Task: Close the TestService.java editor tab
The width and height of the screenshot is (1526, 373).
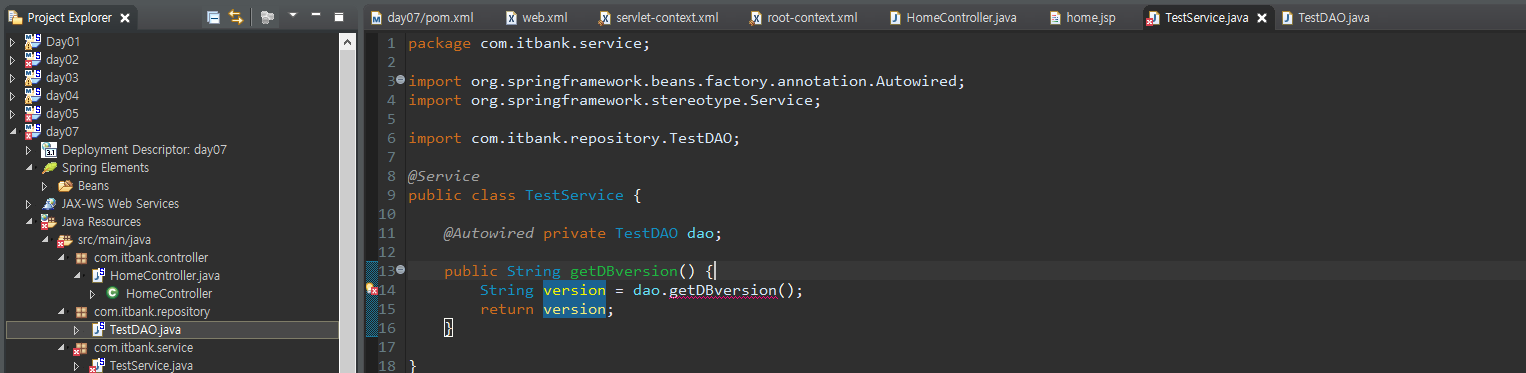Action: point(1261,18)
